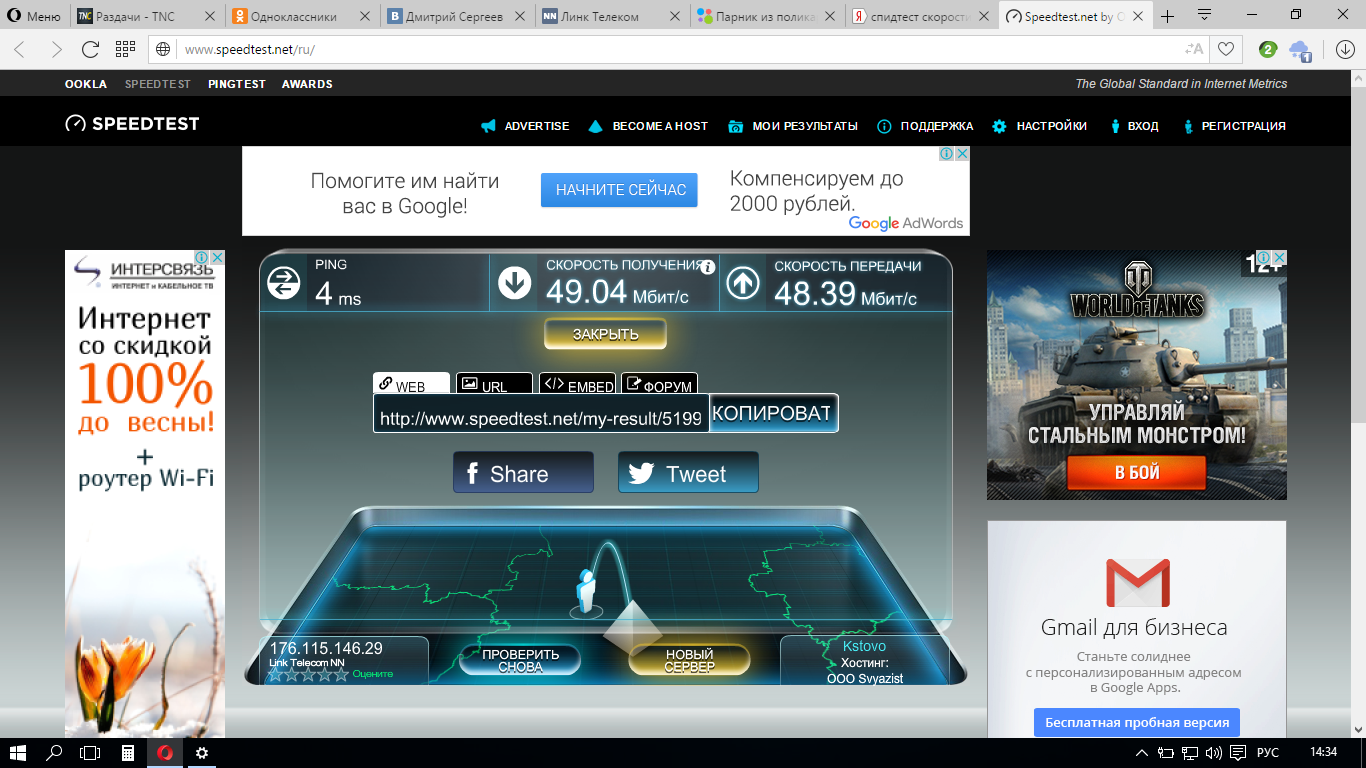Switch to the Раздачи - TNC tab

pyautogui.click(x=147, y=16)
